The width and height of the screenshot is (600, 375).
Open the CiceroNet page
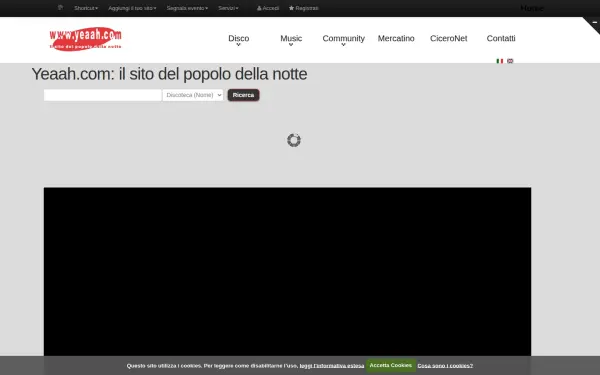[448, 38]
